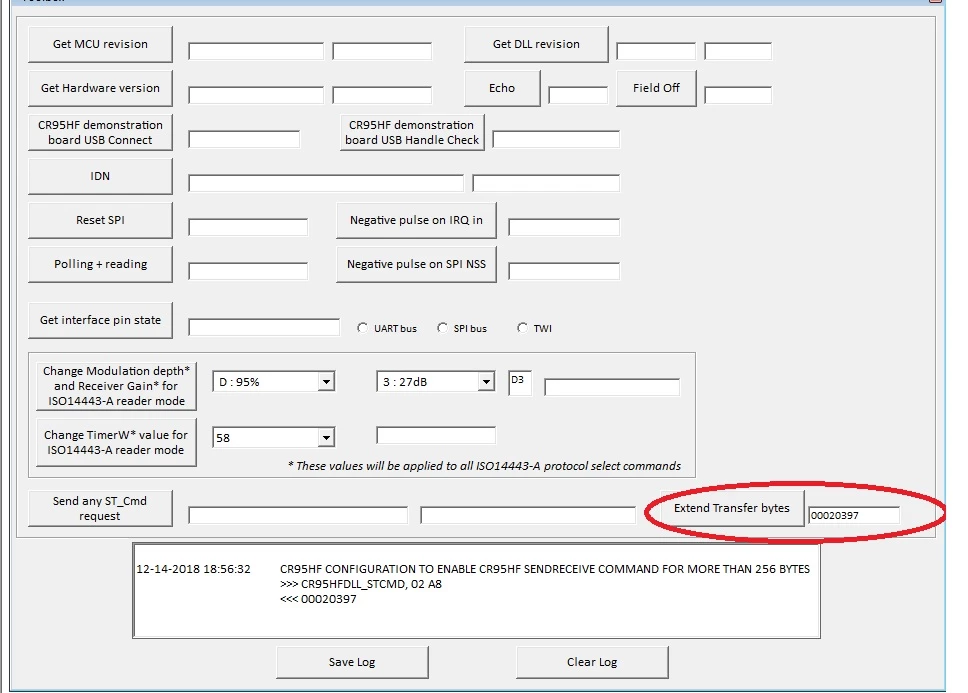
Task: Click result field beside Get interface pin state
Action: coord(264,327)
